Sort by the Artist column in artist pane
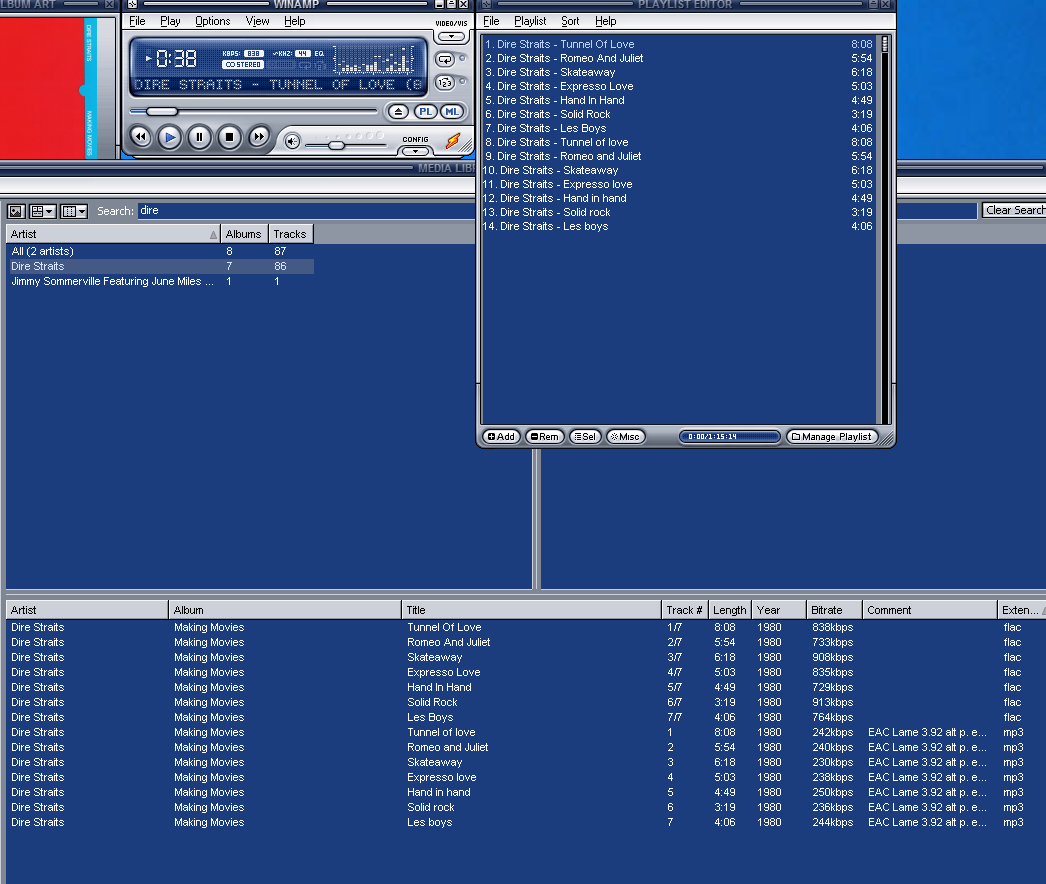 pos(113,234)
